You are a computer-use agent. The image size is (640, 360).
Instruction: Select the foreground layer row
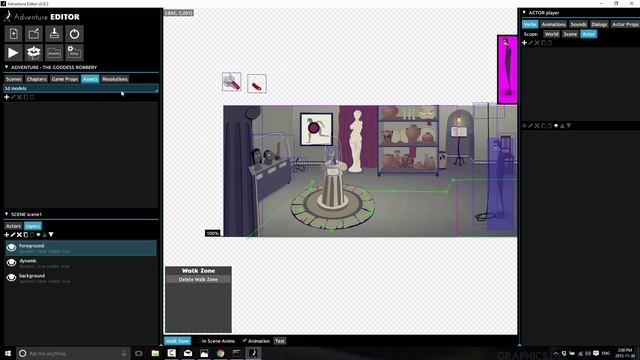(x=80, y=248)
